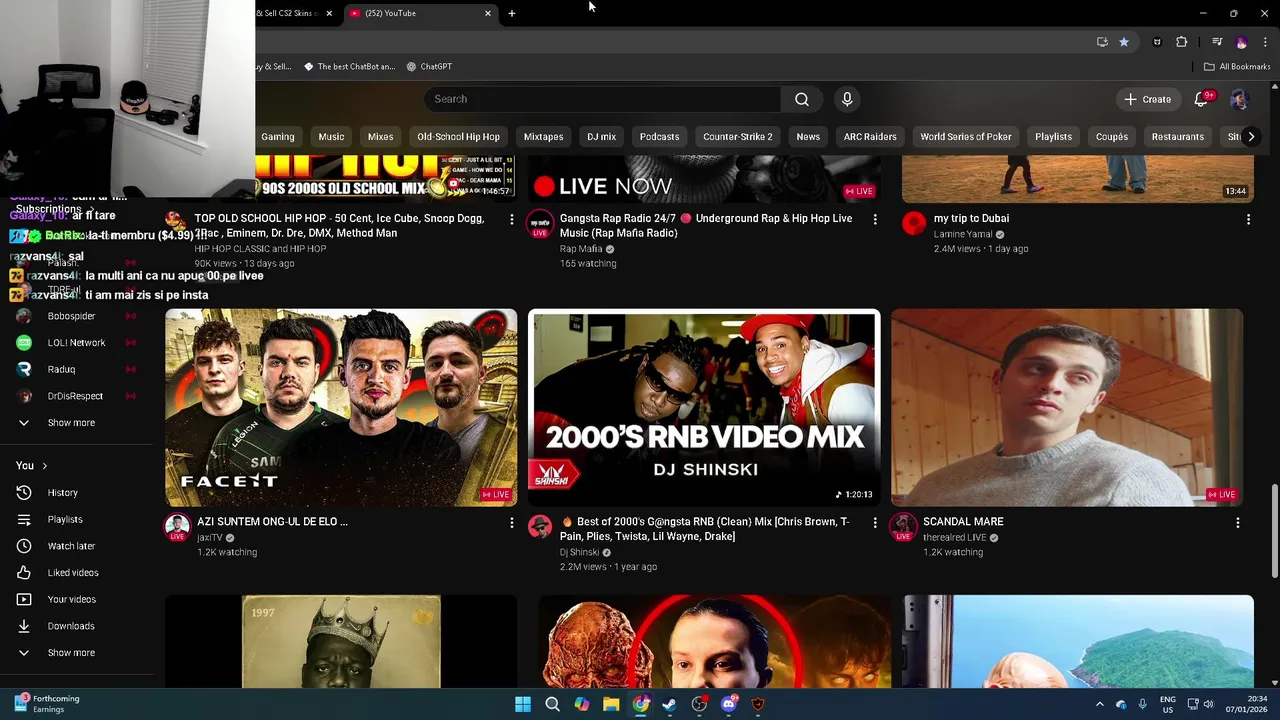Open the ChatGPT bookmark

tap(429, 67)
